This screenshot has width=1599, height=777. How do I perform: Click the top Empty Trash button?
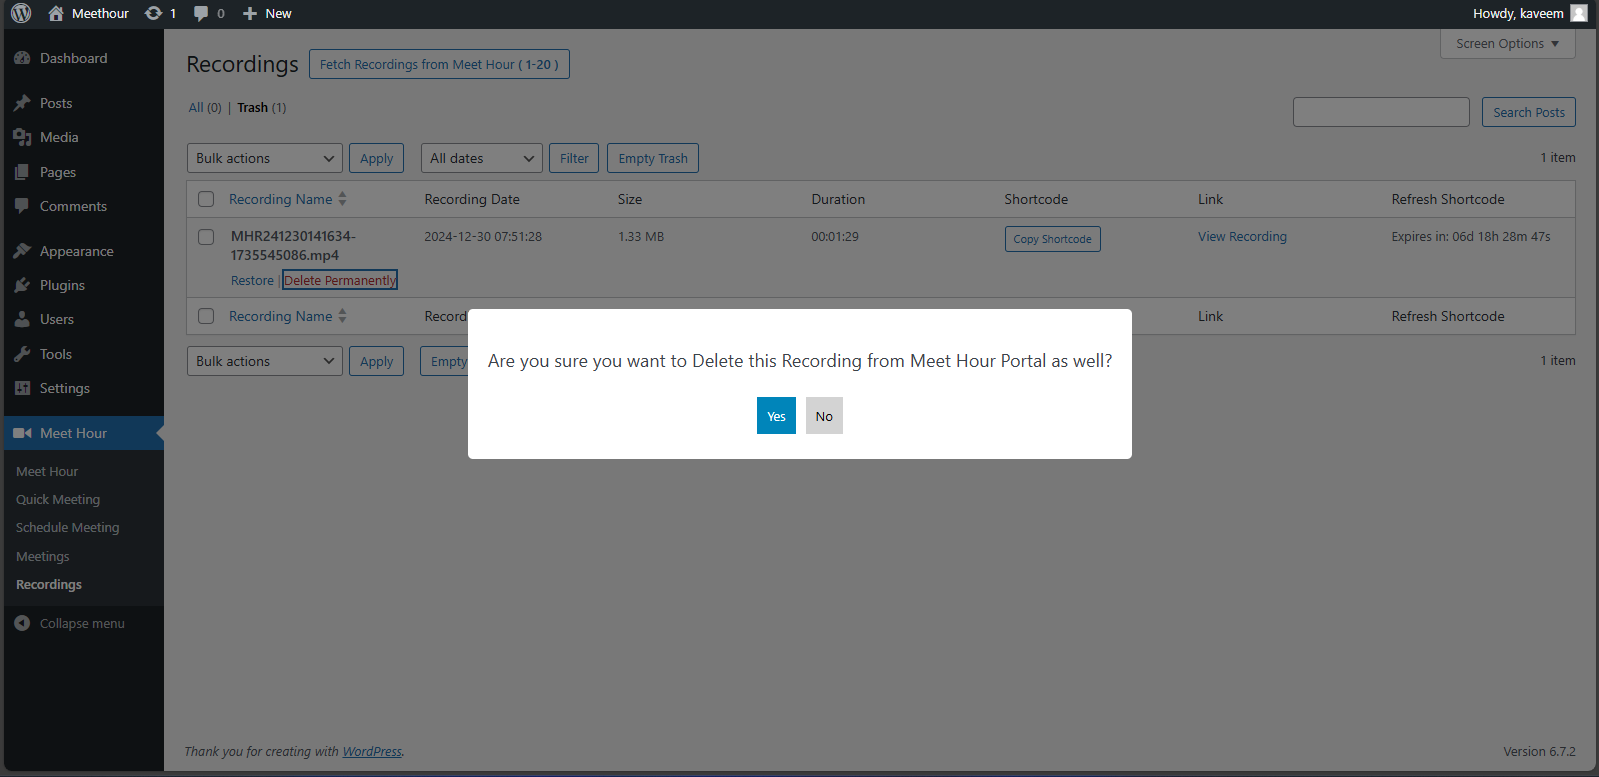pos(653,158)
